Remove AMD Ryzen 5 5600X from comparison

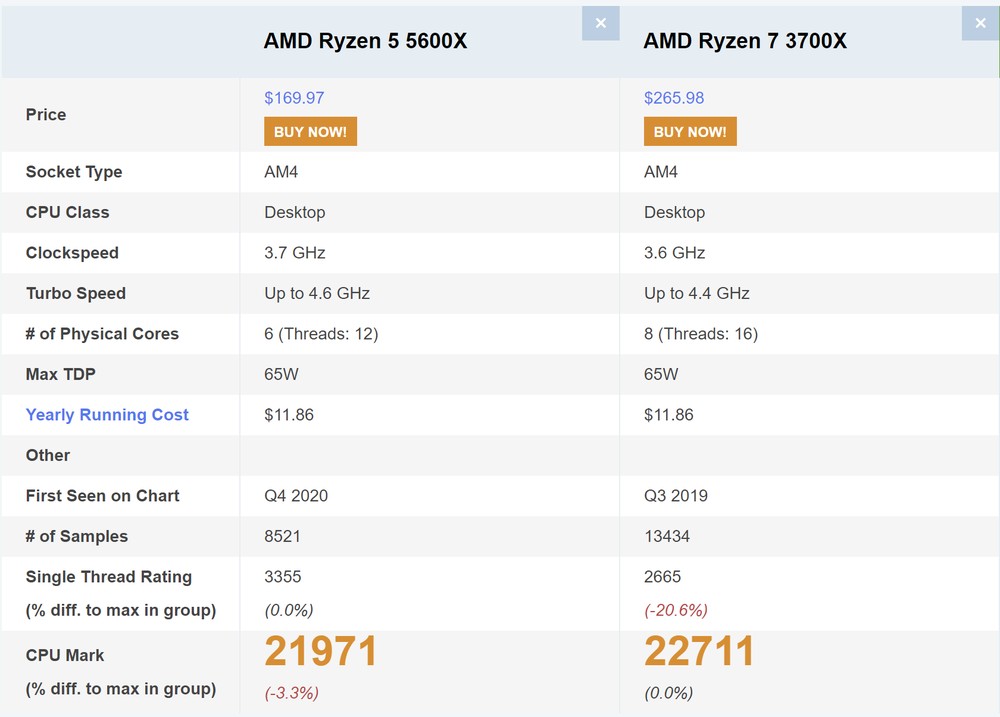tap(601, 23)
